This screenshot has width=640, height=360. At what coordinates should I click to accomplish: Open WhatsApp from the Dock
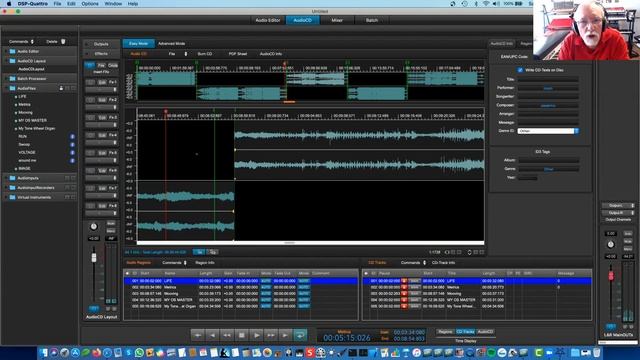click(x=139, y=353)
